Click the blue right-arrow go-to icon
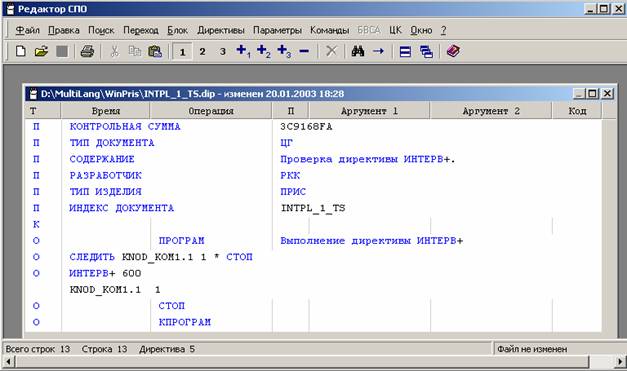The width and height of the screenshot is (627, 371). (378, 51)
